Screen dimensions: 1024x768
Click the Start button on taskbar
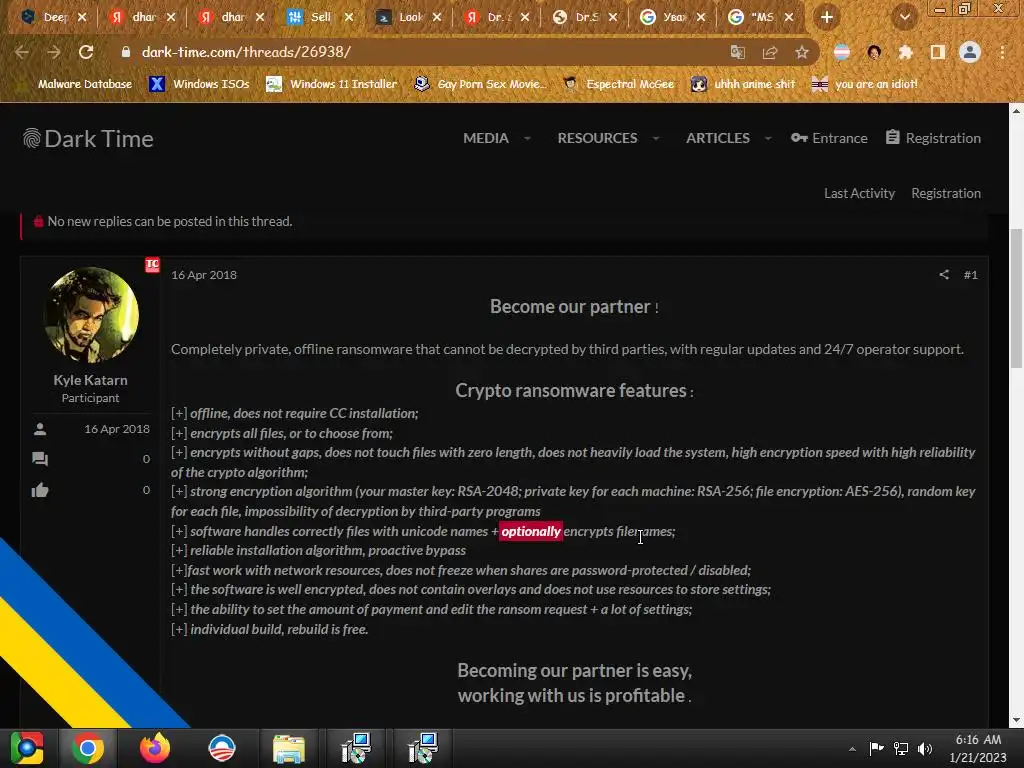tap(27, 748)
